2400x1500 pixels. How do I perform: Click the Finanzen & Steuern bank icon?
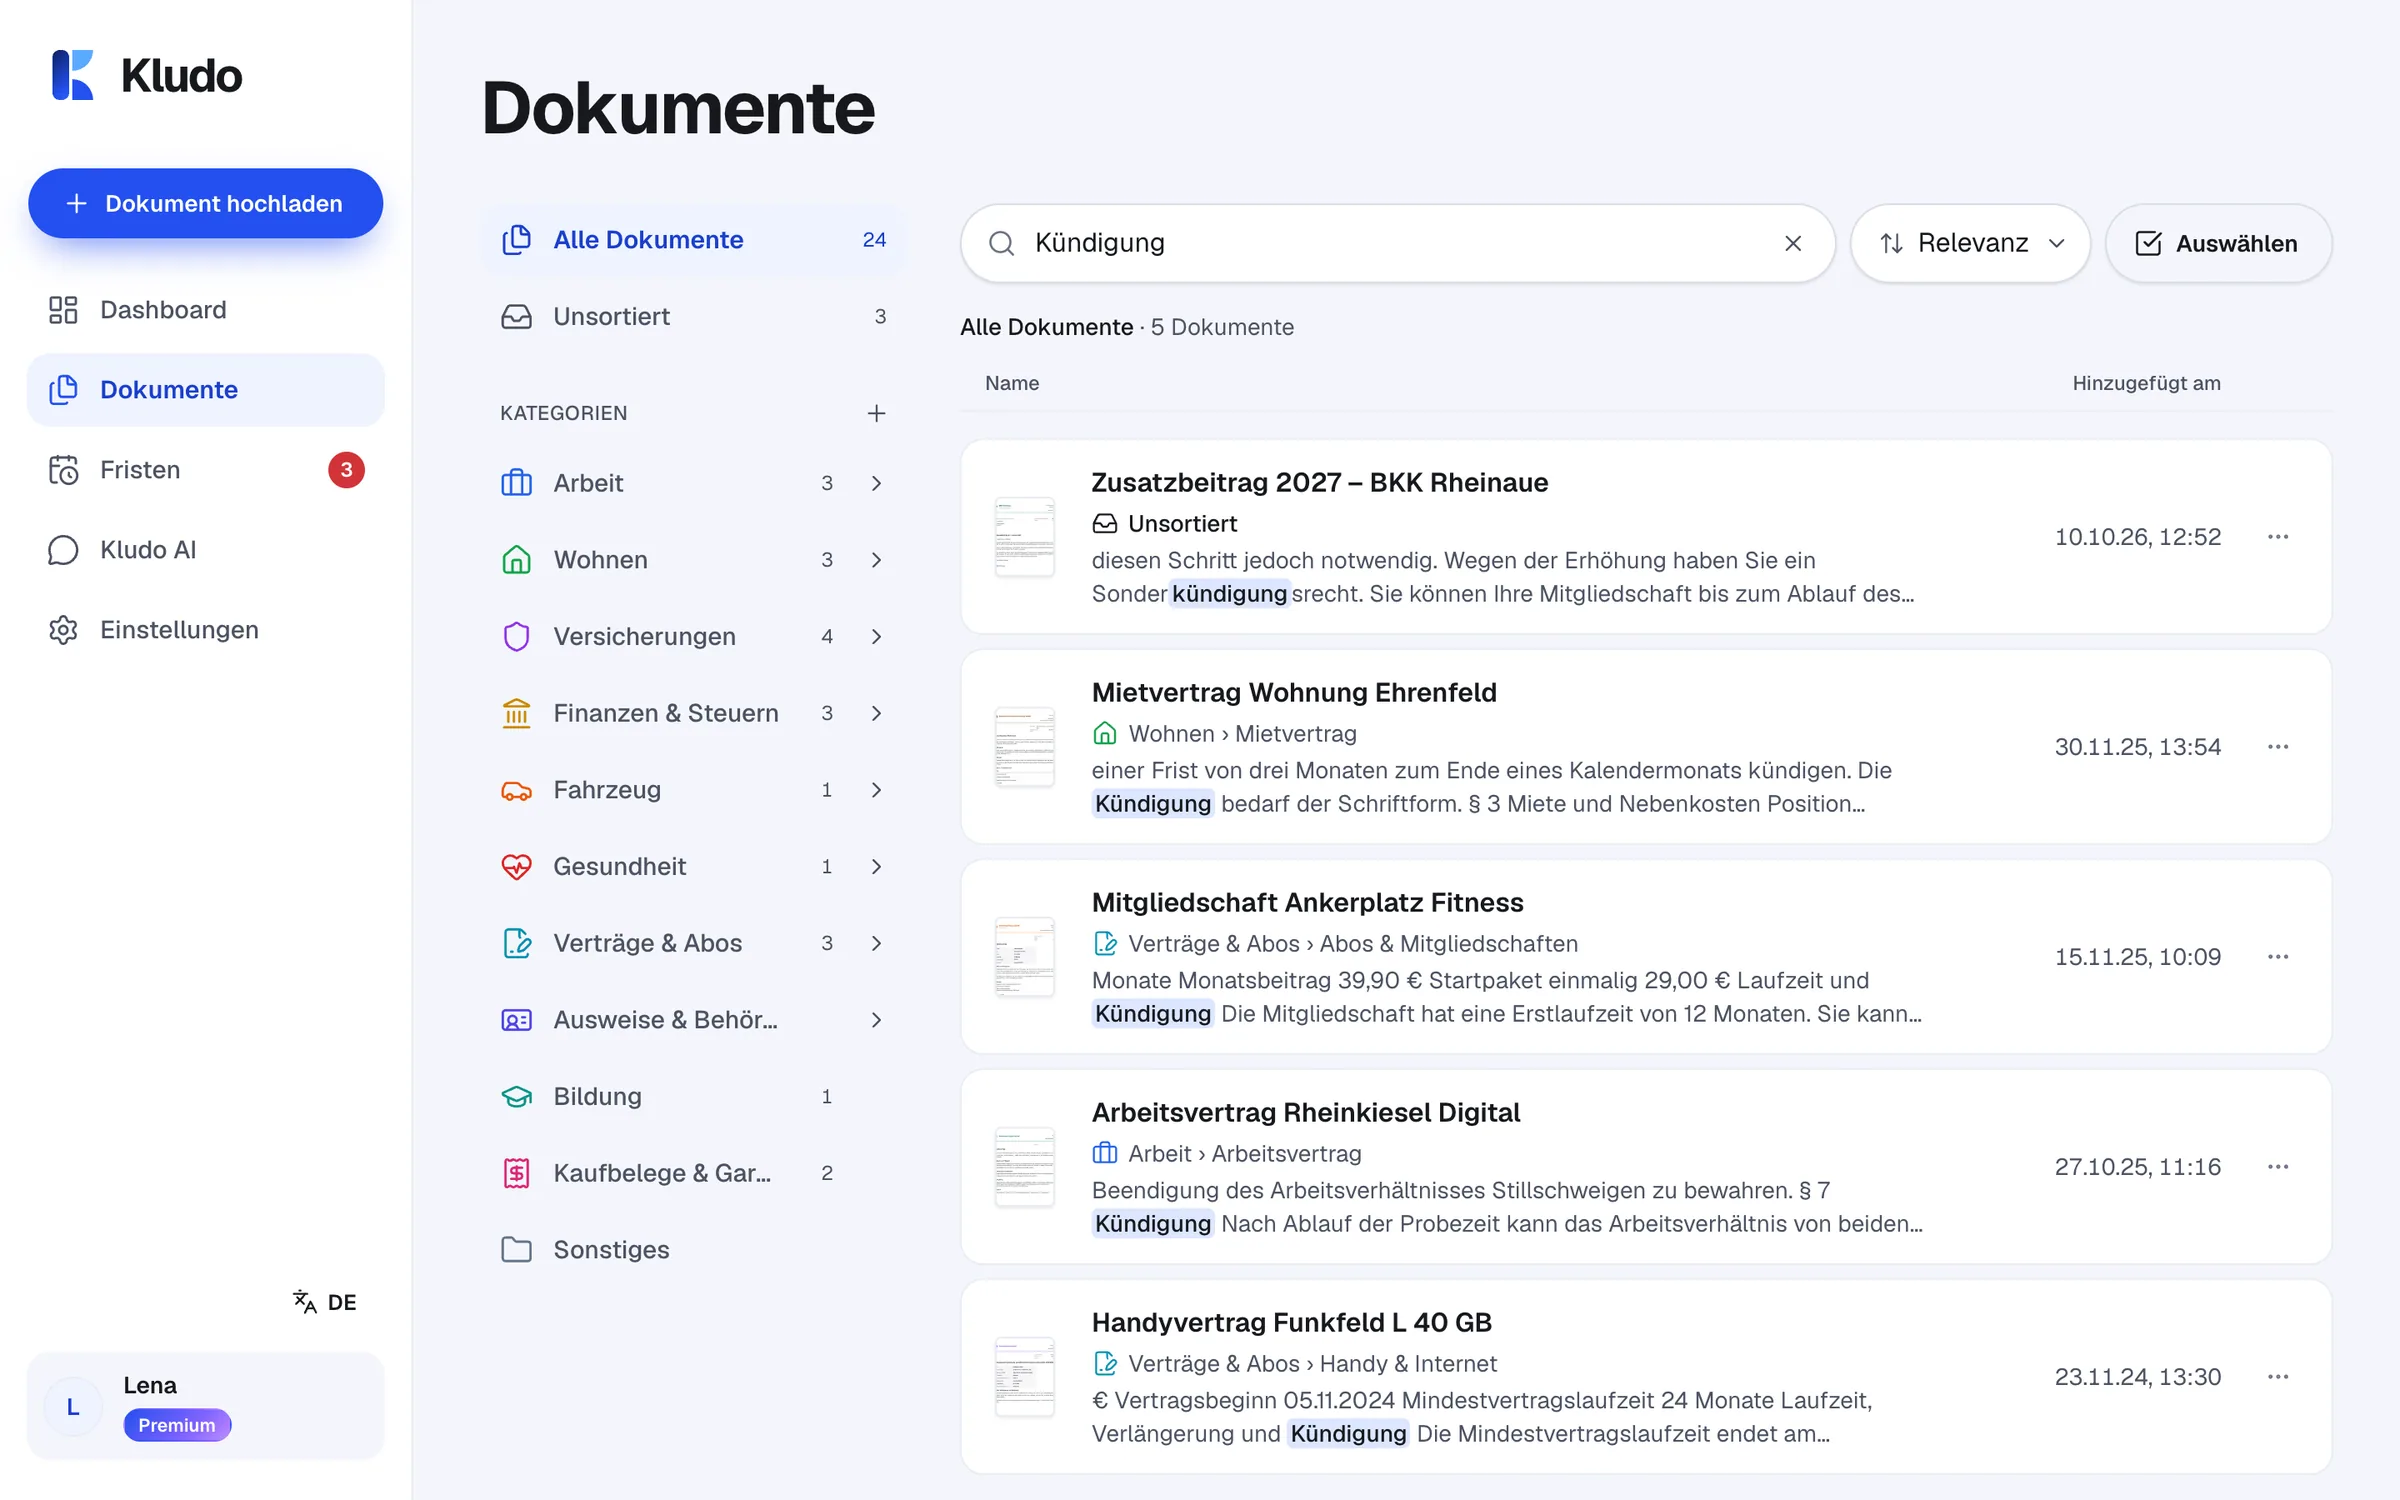(x=516, y=713)
